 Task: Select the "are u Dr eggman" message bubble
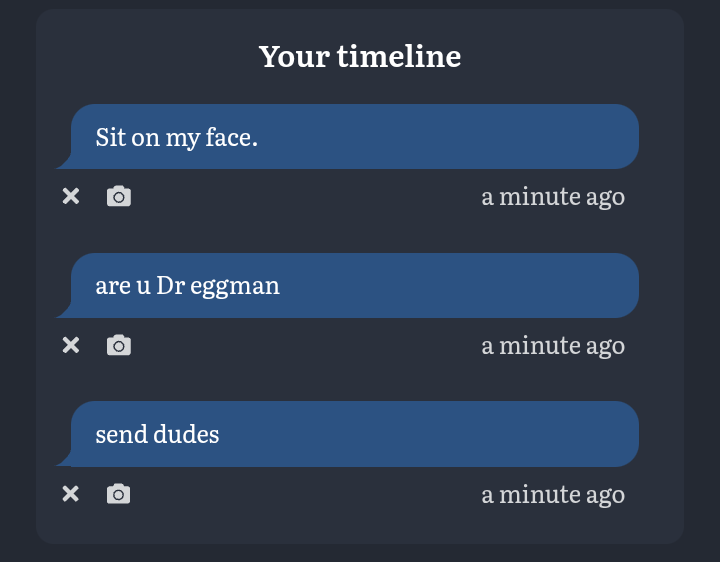tap(347, 285)
